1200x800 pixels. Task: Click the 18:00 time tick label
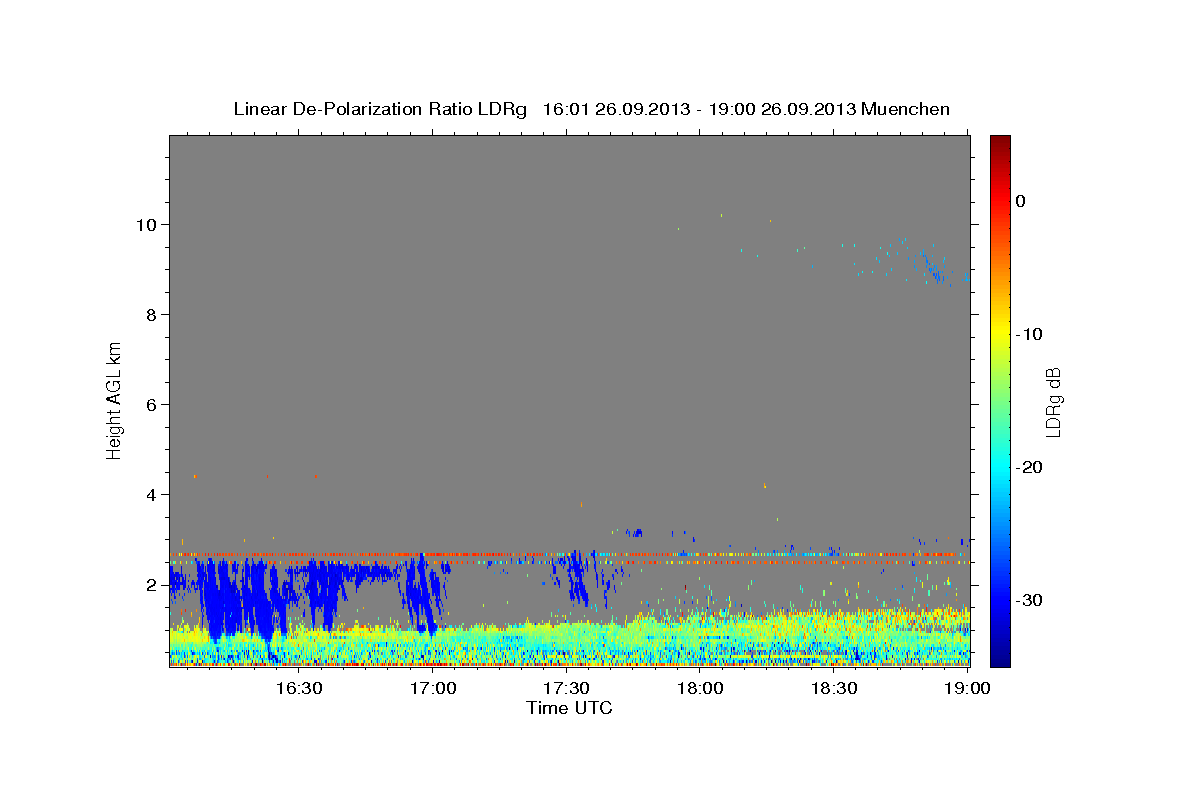pos(700,688)
